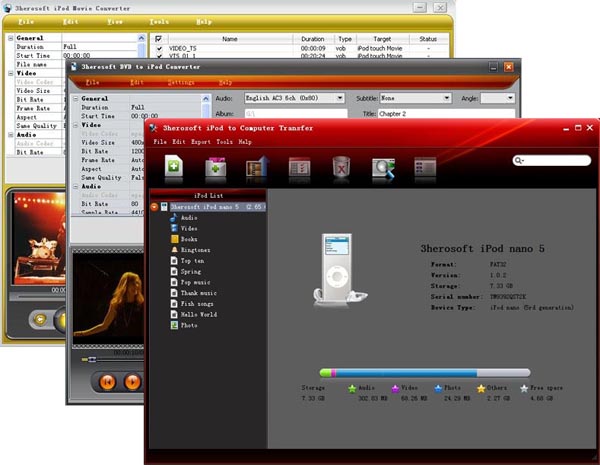Open Edit menu in iPod Movie Converter
This screenshot has height=465, width=600.
pyautogui.click(x=70, y=22)
